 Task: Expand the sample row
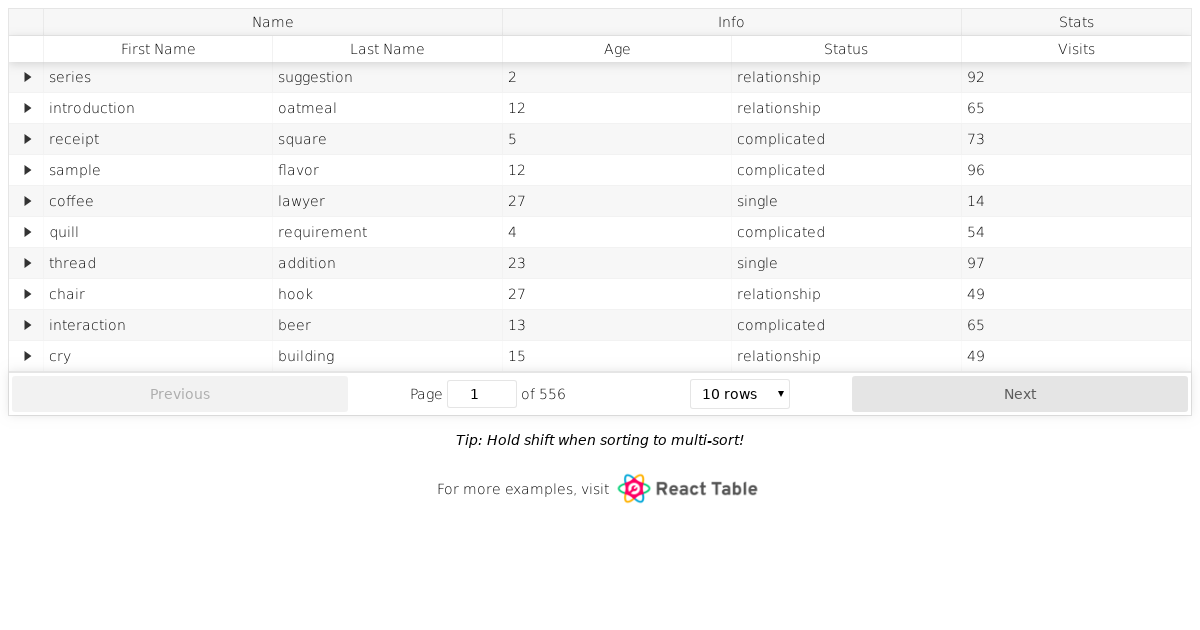point(27,170)
